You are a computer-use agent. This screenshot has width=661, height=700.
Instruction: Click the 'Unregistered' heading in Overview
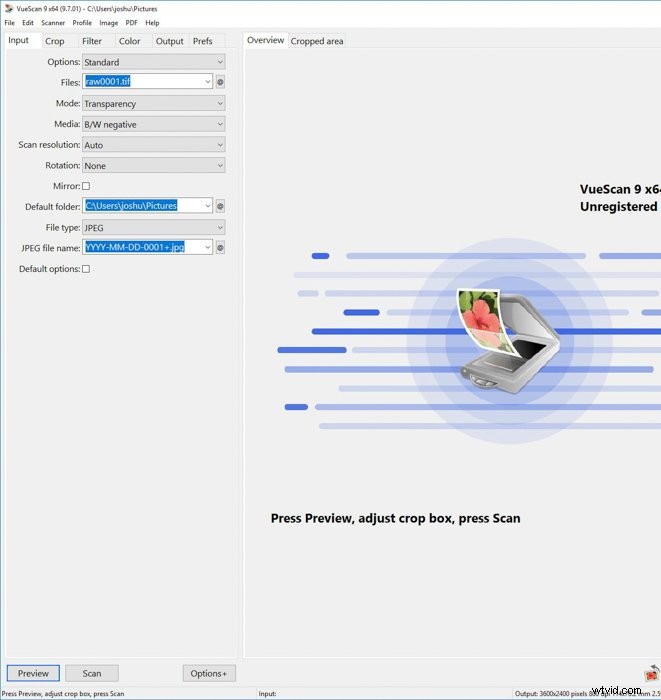click(x=619, y=207)
